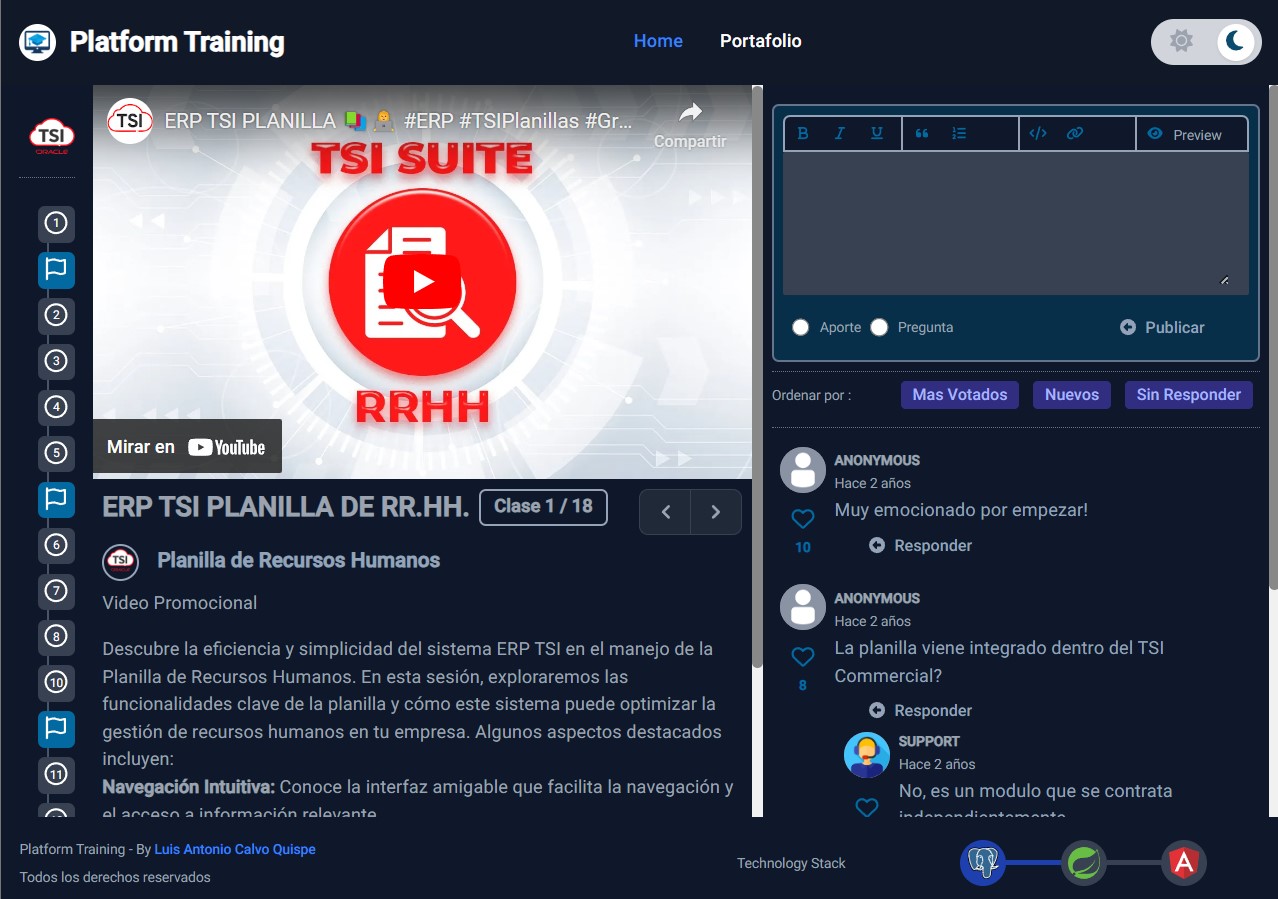This screenshot has height=899, width=1278.
Task: Apply italic formatting in editor
Action: click(840, 134)
